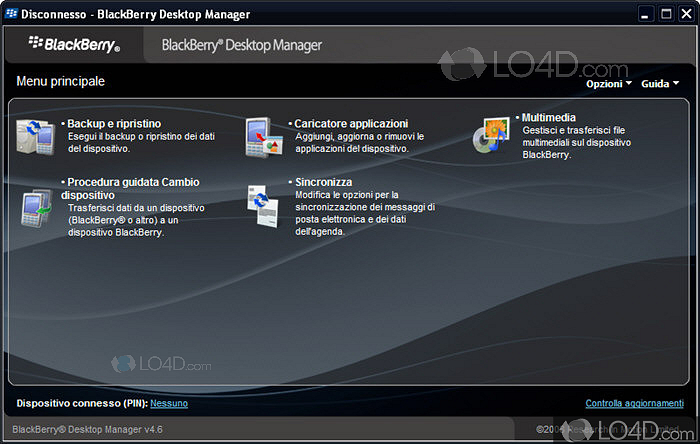Click "Trasferisci dati da un dispositivo" description
The width and height of the screenshot is (700, 444).
point(136,220)
